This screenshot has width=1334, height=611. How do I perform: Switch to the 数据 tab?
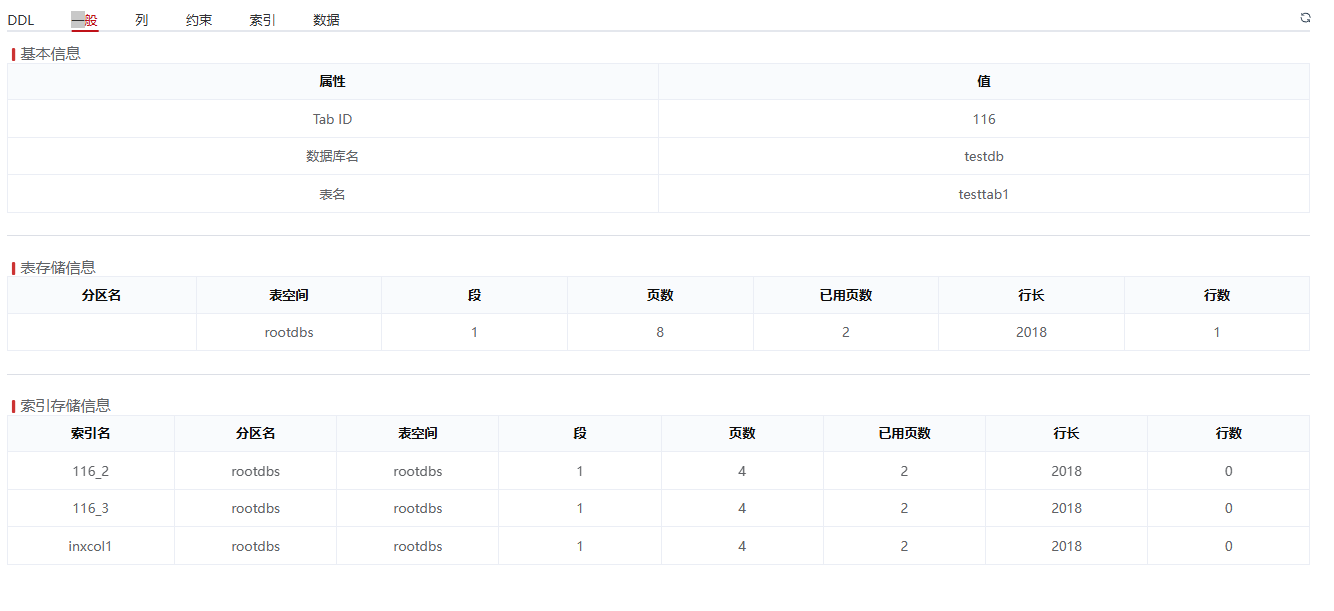coord(326,20)
